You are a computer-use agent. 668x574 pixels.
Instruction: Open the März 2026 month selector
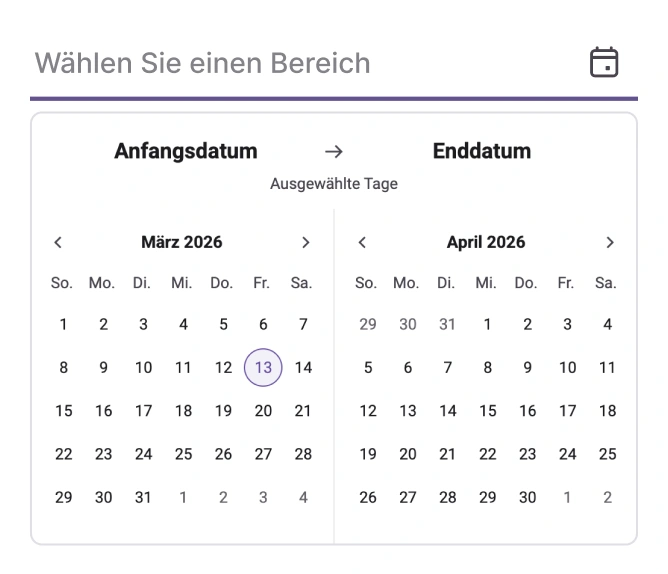tap(182, 242)
